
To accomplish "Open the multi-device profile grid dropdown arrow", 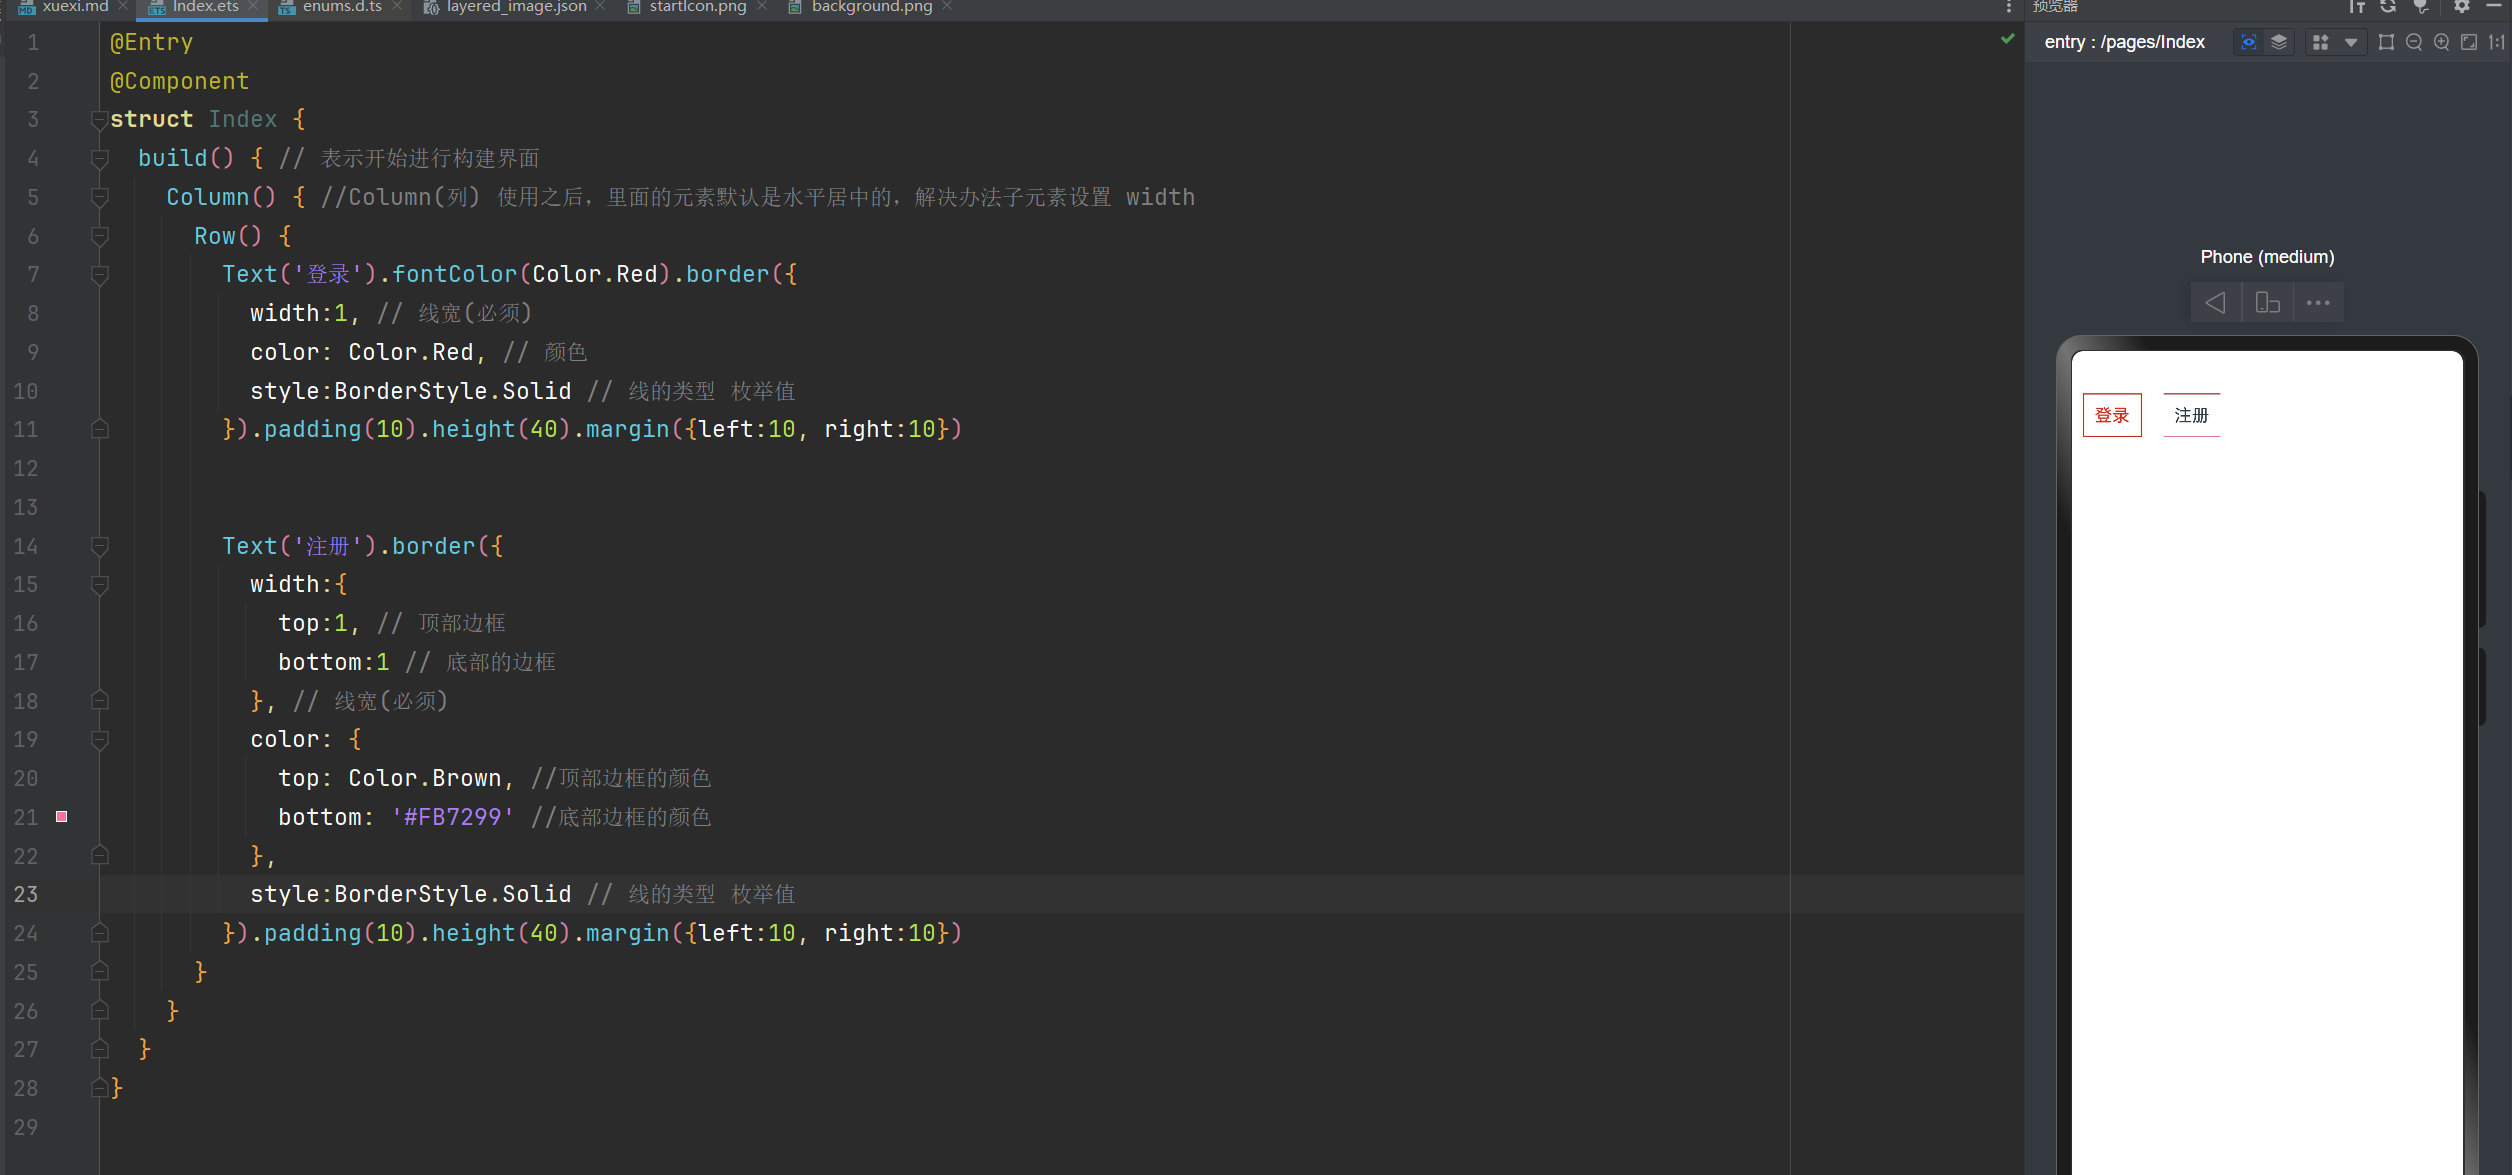I will click(2351, 42).
